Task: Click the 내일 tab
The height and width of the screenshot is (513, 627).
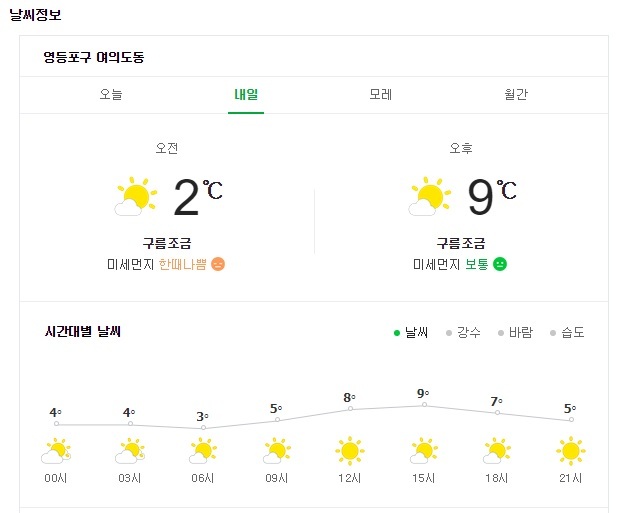Action: tap(246, 95)
